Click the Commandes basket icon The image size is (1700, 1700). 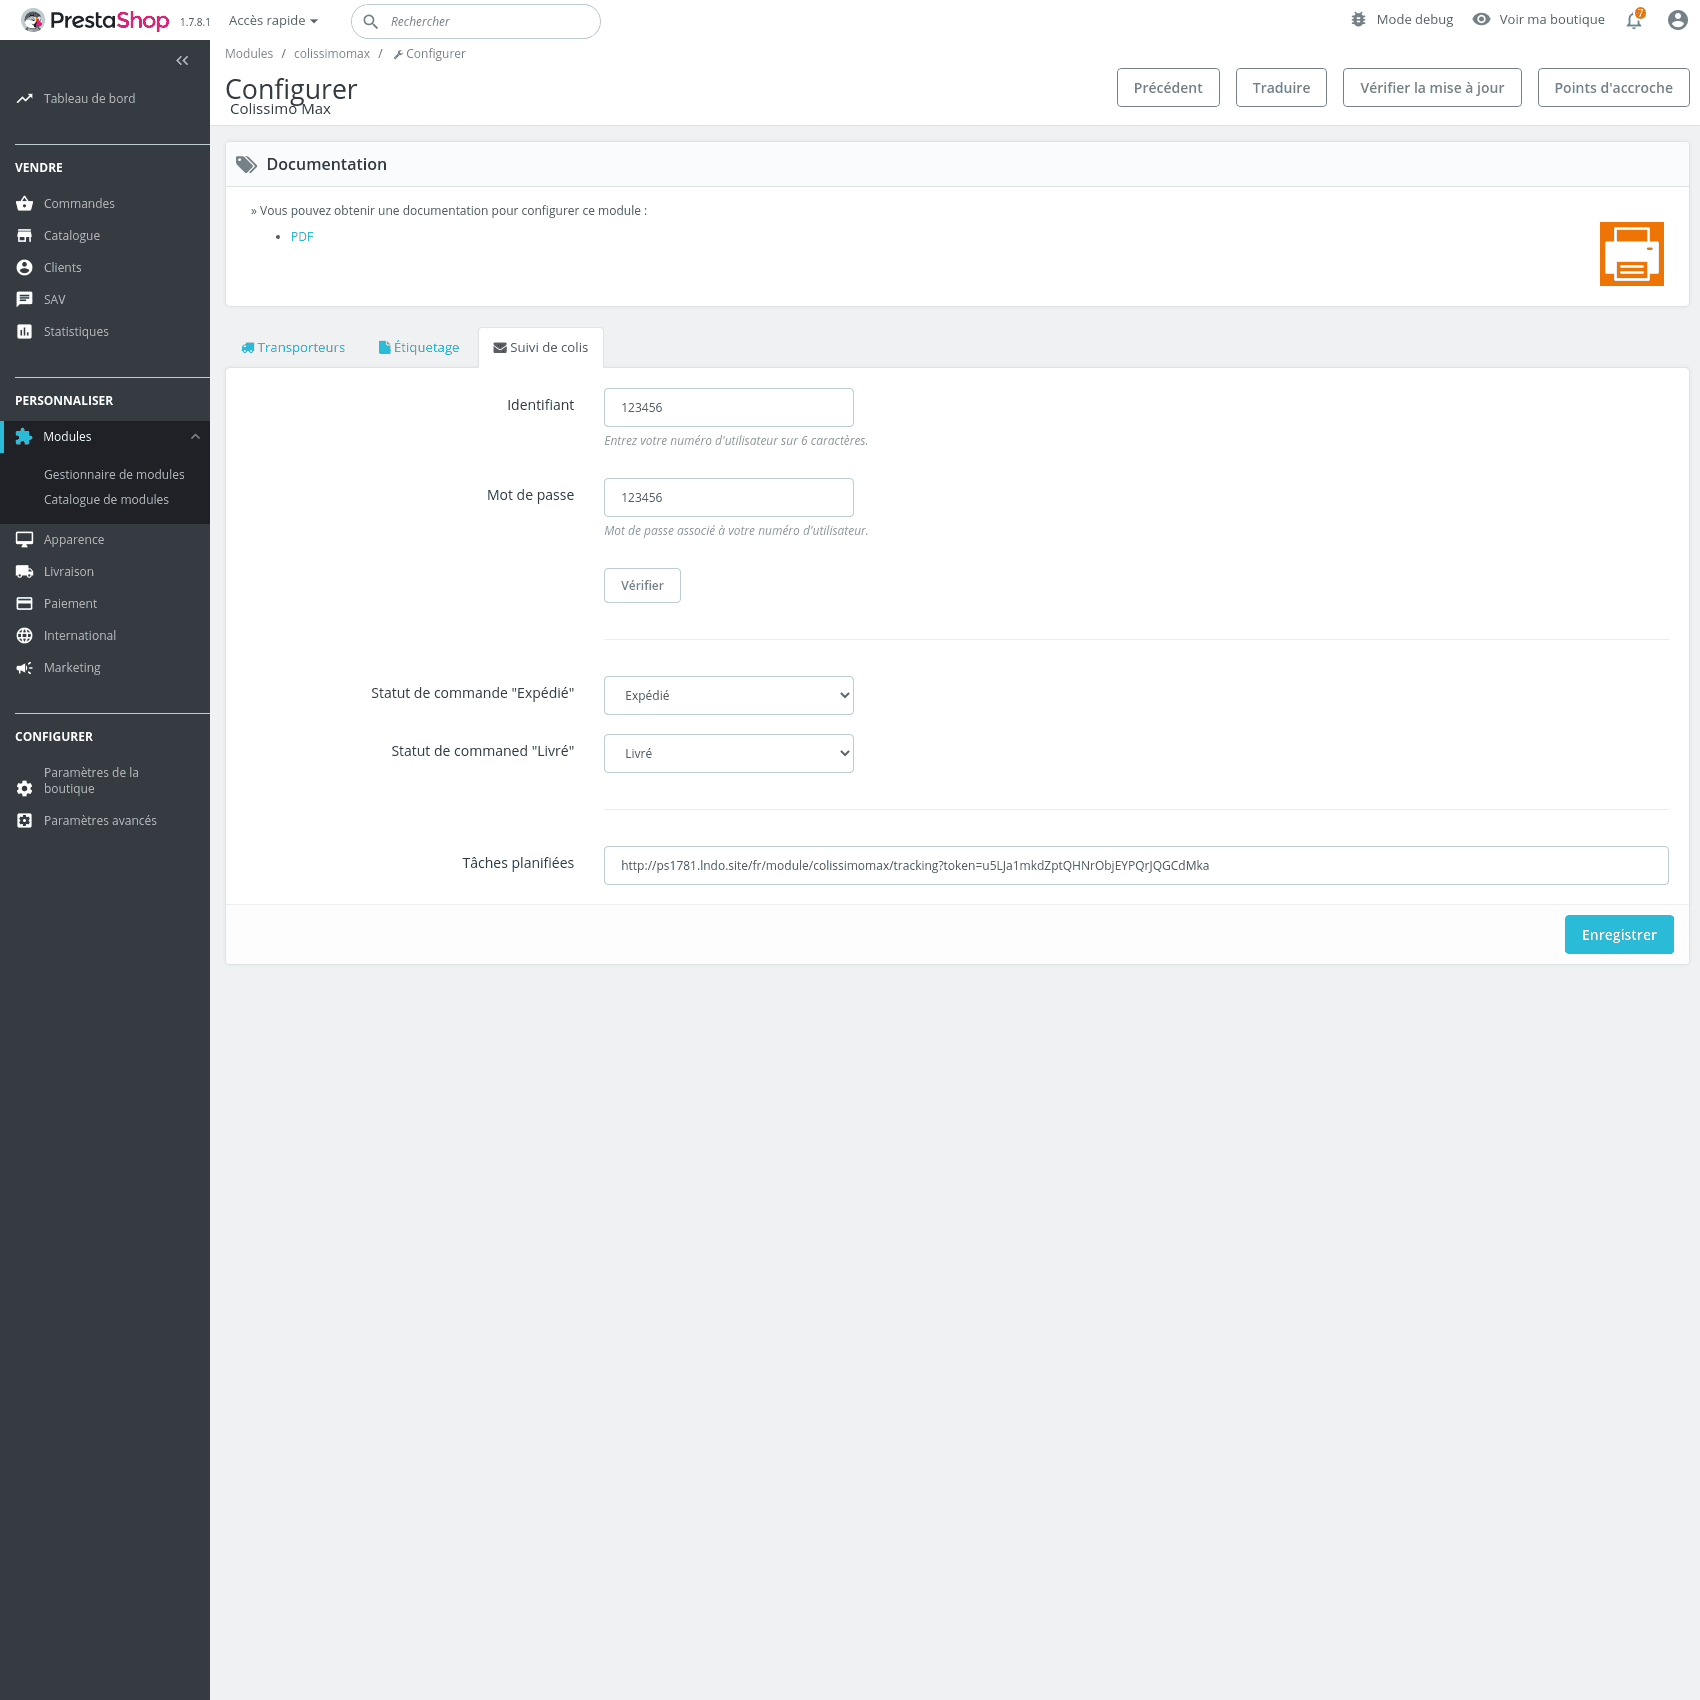click(25, 203)
